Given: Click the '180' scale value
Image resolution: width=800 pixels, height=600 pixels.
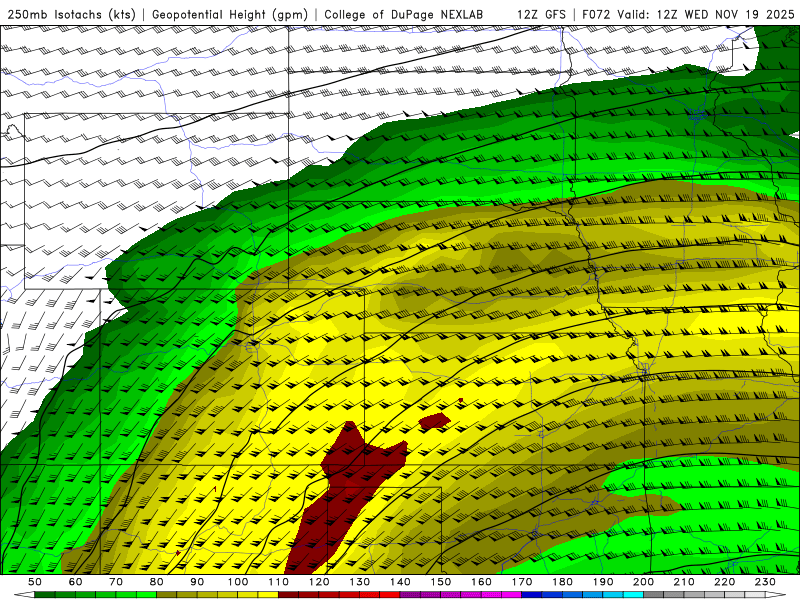Looking at the screenshot, I should coord(563,582).
